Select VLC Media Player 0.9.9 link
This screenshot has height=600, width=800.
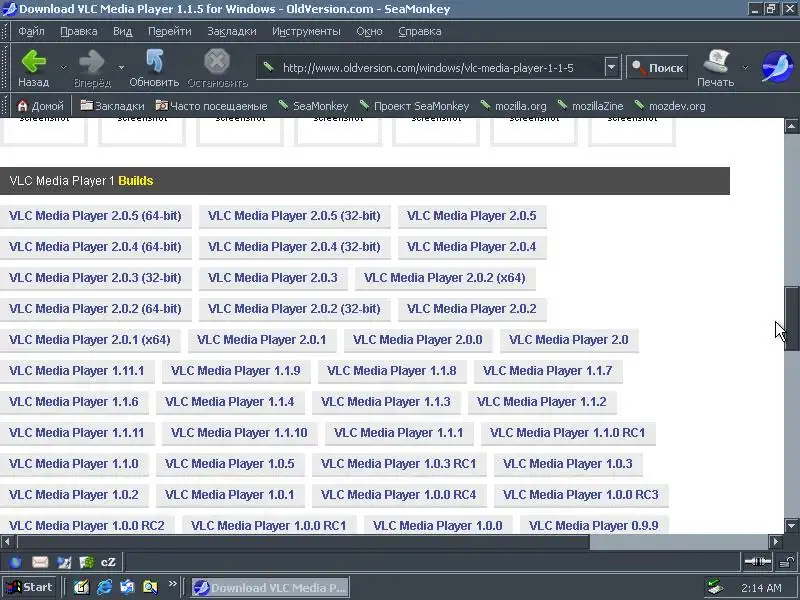[x=594, y=526]
